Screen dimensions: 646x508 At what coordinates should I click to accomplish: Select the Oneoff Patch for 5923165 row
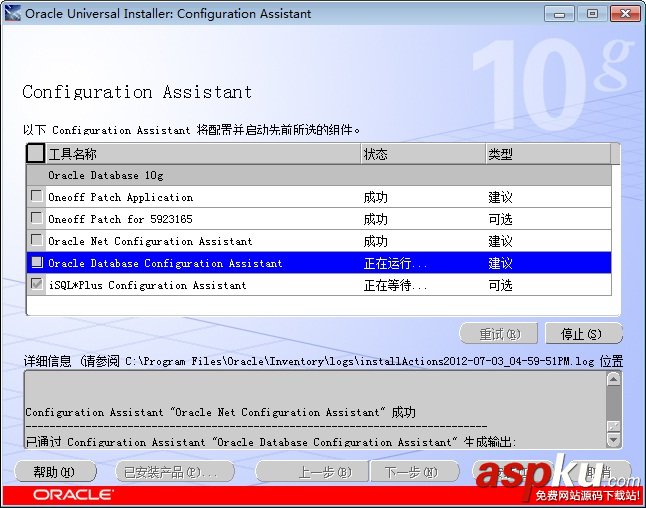click(319, 219)
